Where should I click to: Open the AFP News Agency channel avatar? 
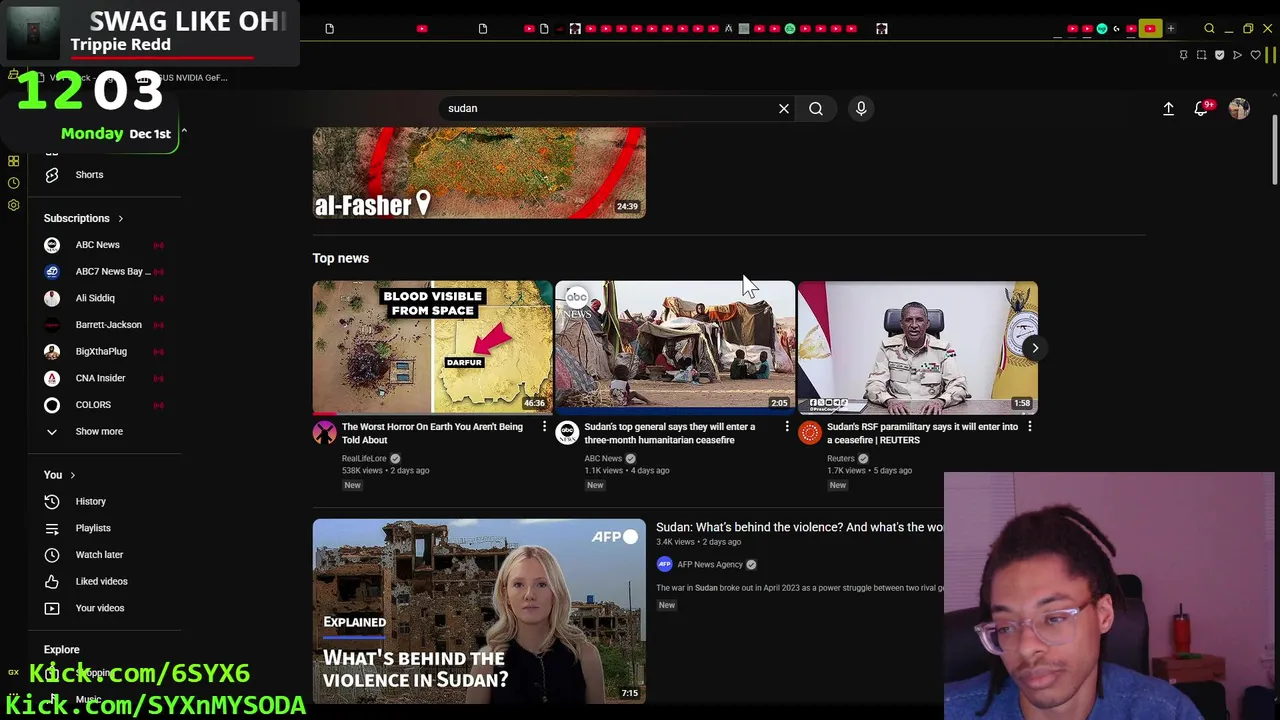point(664,564)
